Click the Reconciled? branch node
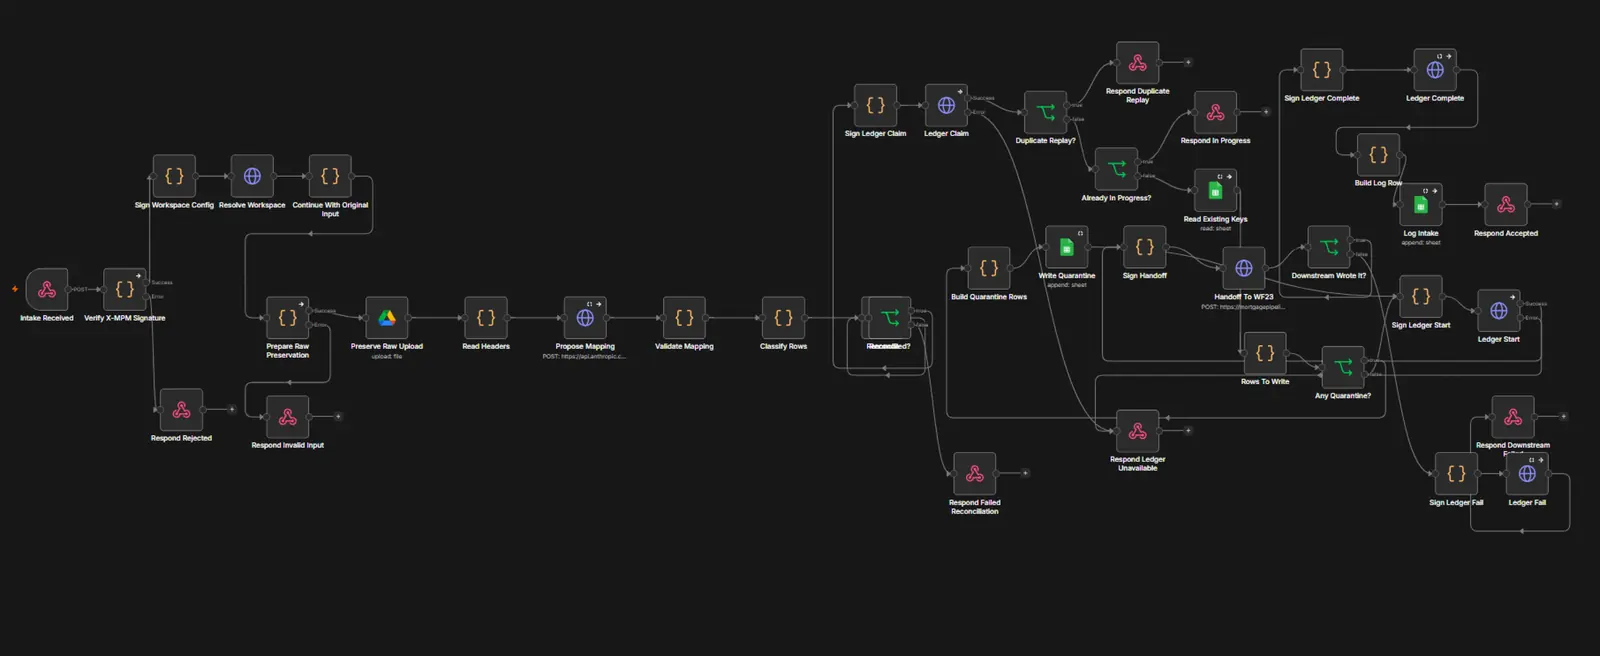Screen dimensions: 1600x656 (x=890, y=317)
